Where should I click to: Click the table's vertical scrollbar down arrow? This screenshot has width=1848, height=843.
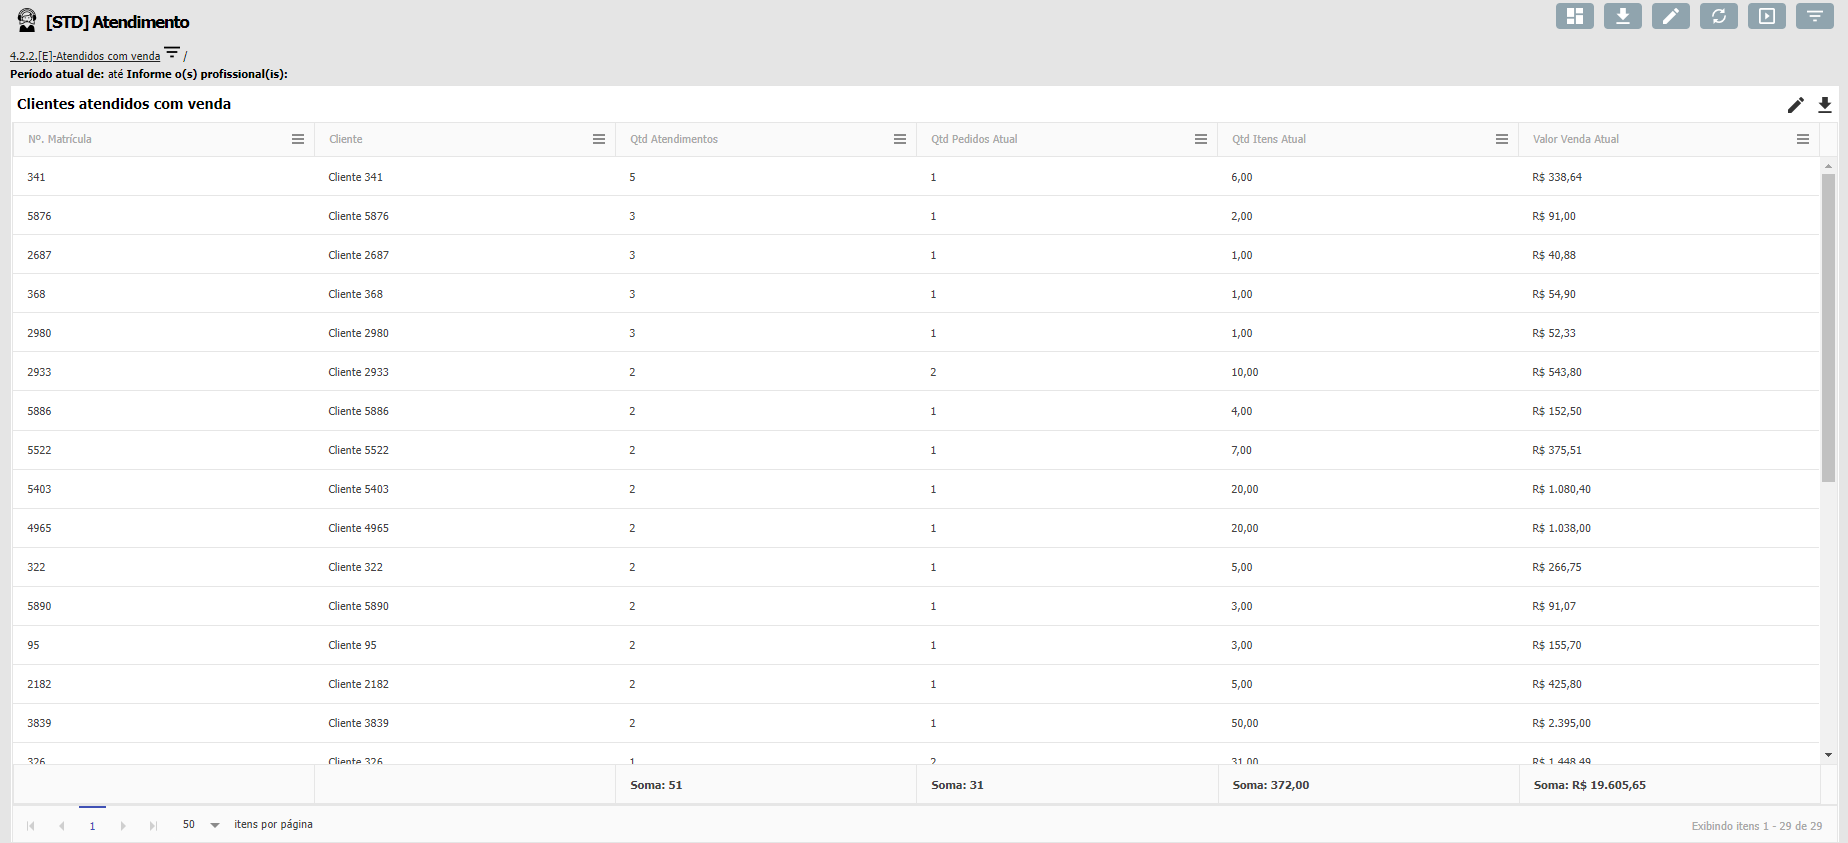pos(1828,755)
